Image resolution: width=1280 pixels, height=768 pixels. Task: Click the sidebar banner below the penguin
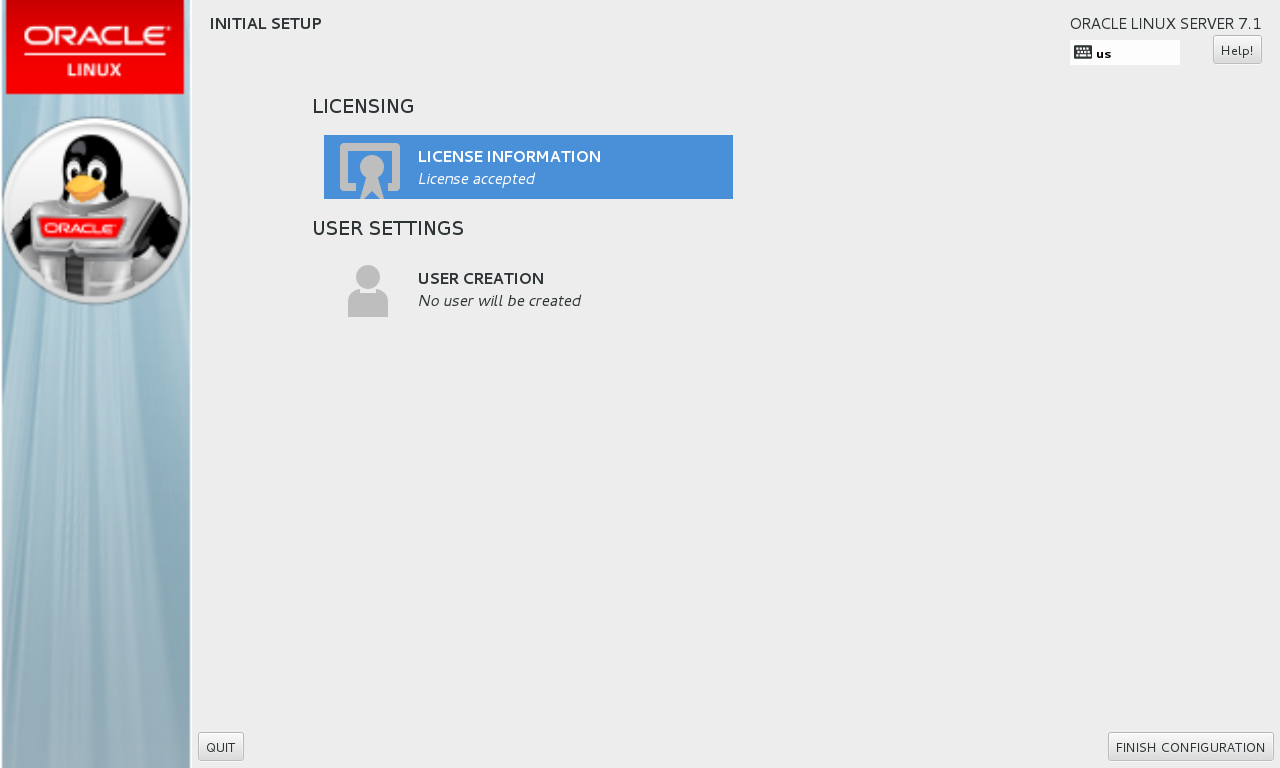(x=95, y=536)
